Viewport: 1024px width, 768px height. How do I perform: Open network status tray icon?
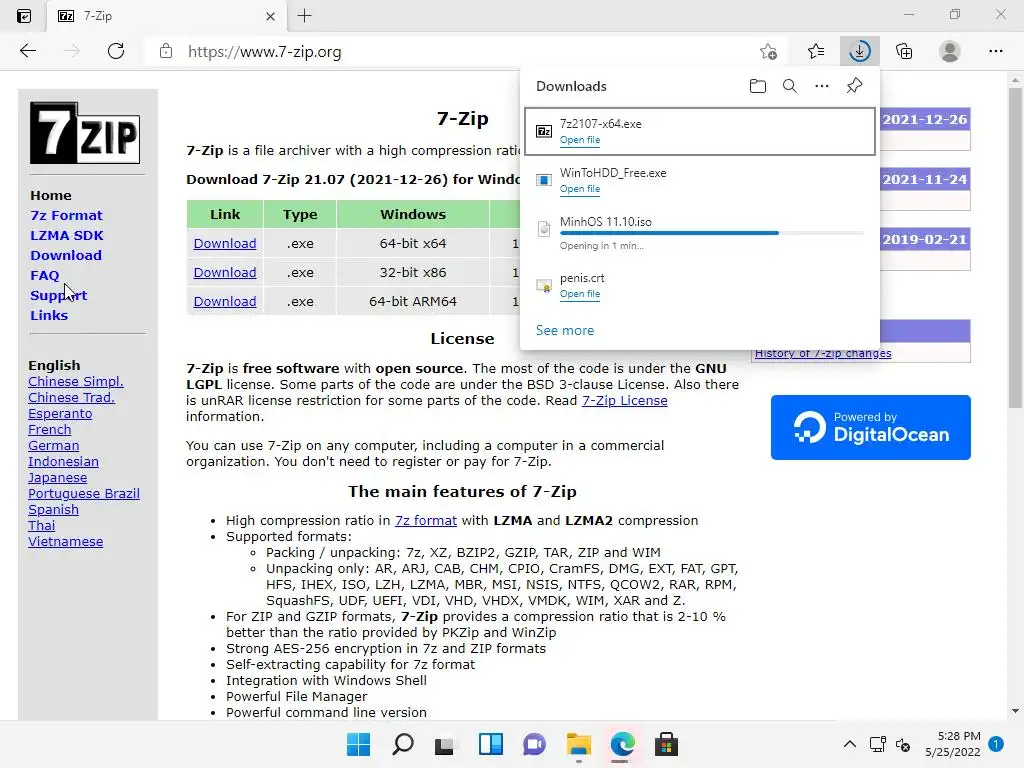877,744
